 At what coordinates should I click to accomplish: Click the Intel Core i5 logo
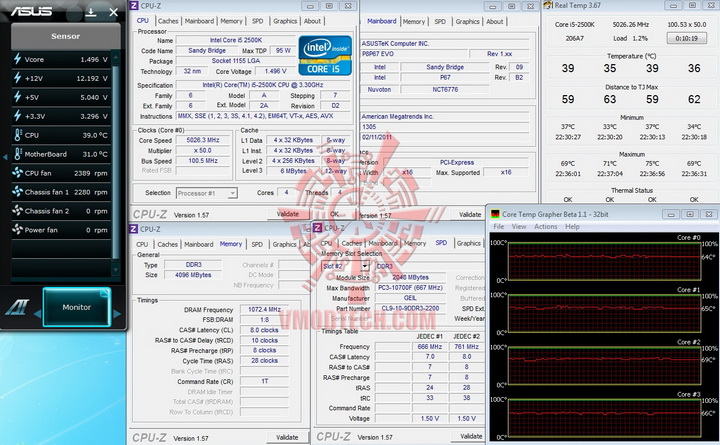[x=325, y=56]
